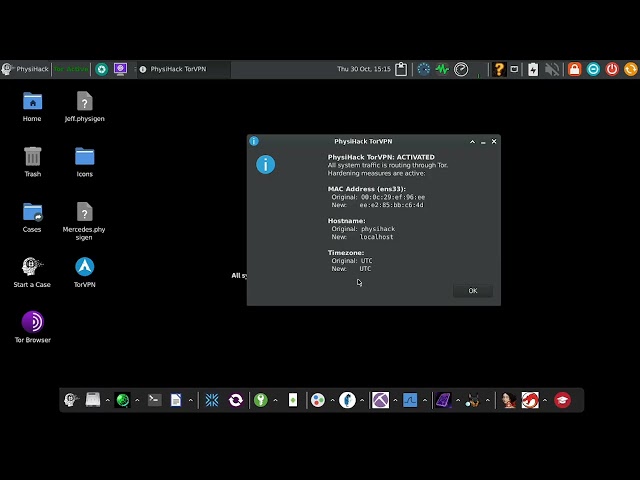Launch the terminal from the dock
Screen dimensions: 640x480
pyautogui.click(x=154, y=400)
